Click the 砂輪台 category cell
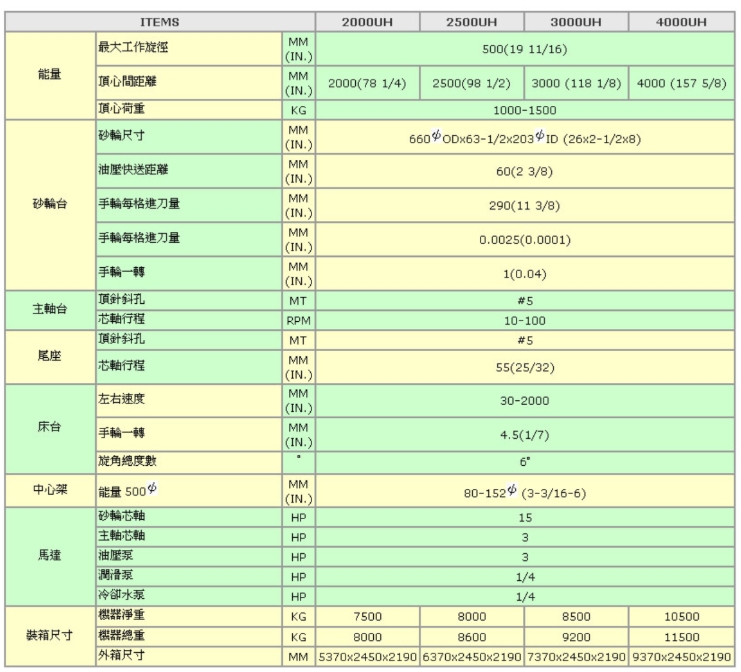Viewport: 741px width, 672px height. point(50,204)
